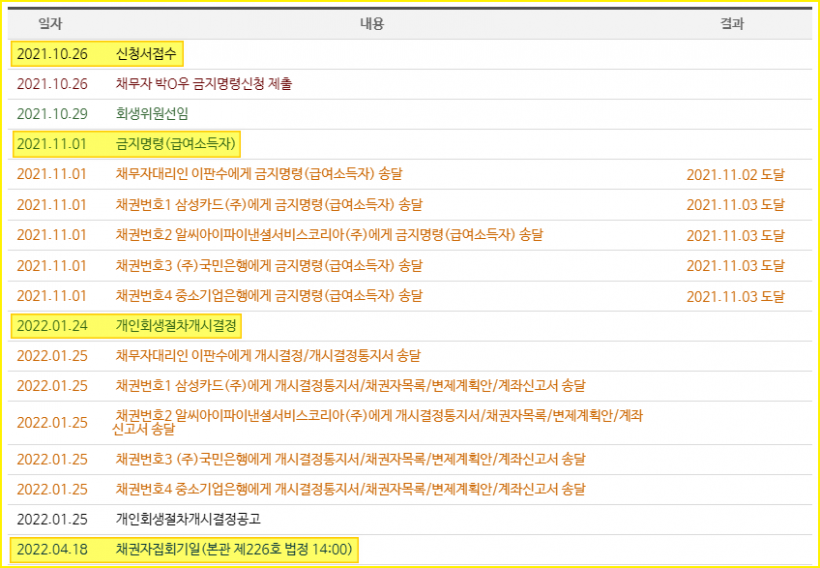
Task: Click the result 2021.11.02 도달
Action: [736, 175]
